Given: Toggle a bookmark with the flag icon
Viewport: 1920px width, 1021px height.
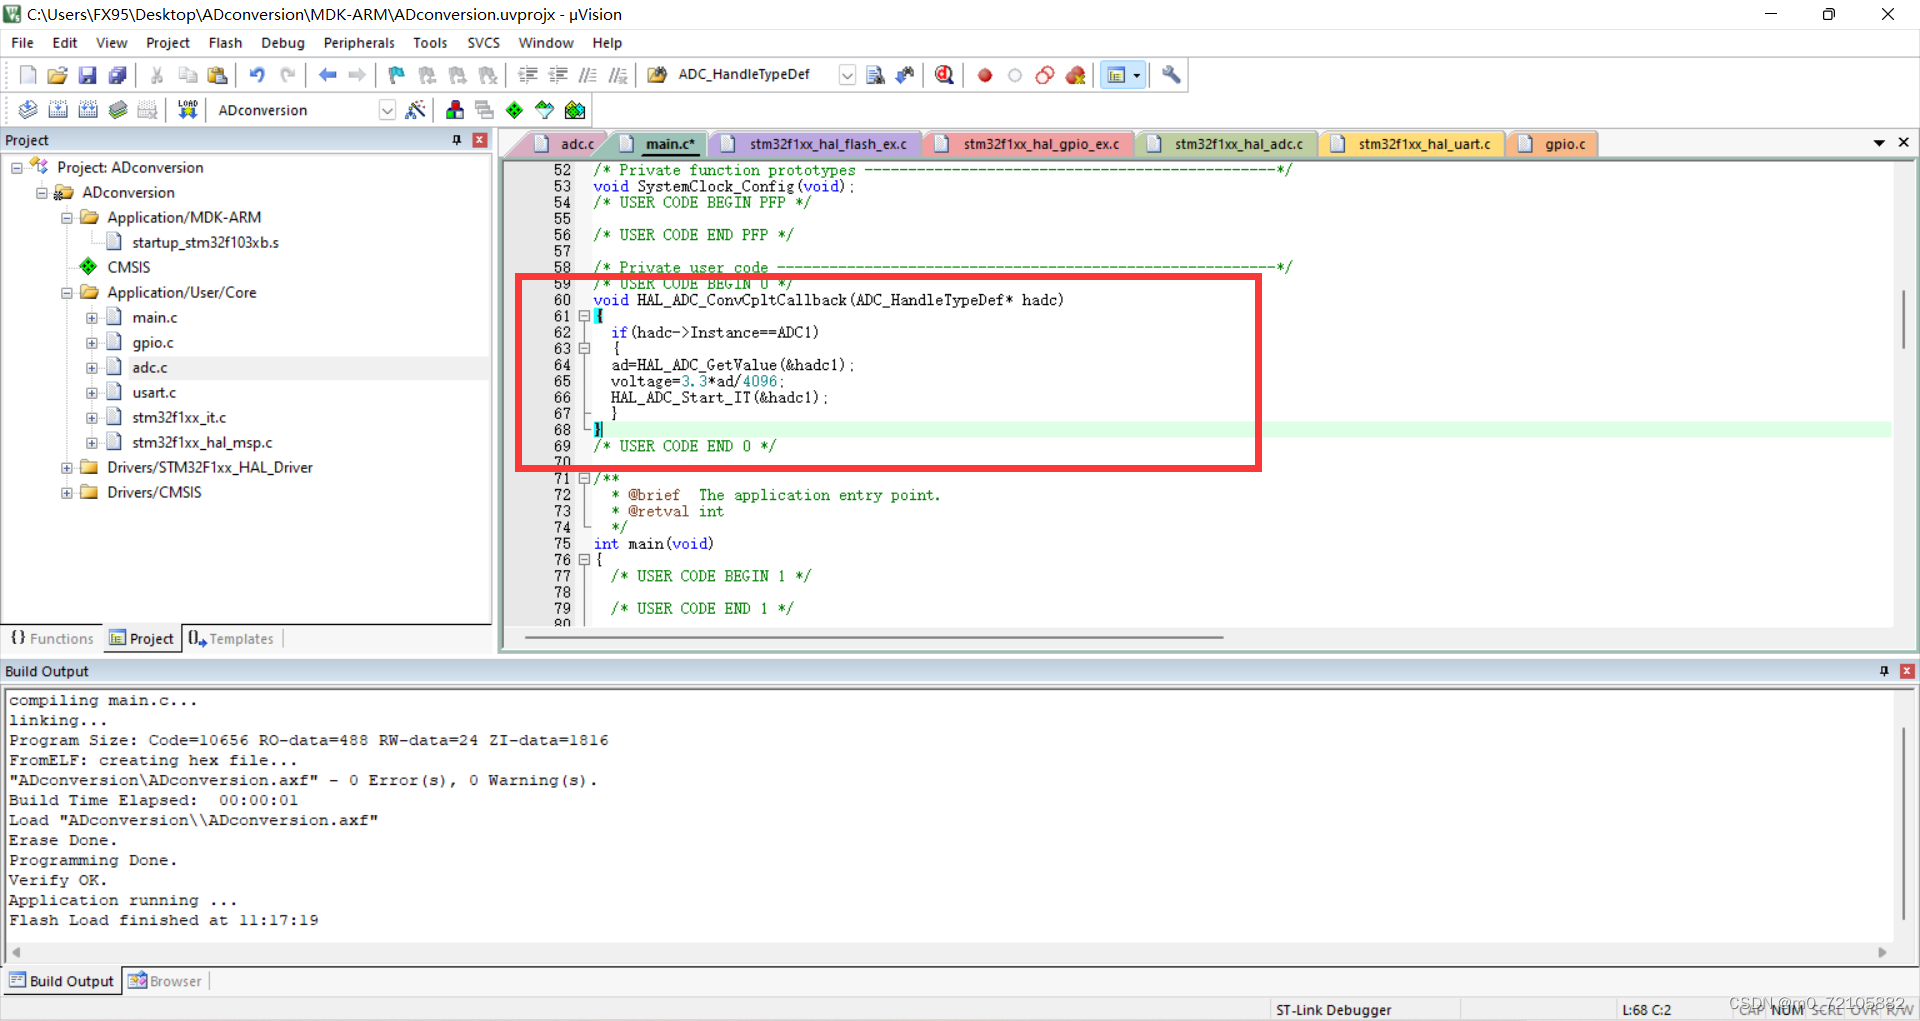Looking at the screenshot, I should [x=396, y=74].
